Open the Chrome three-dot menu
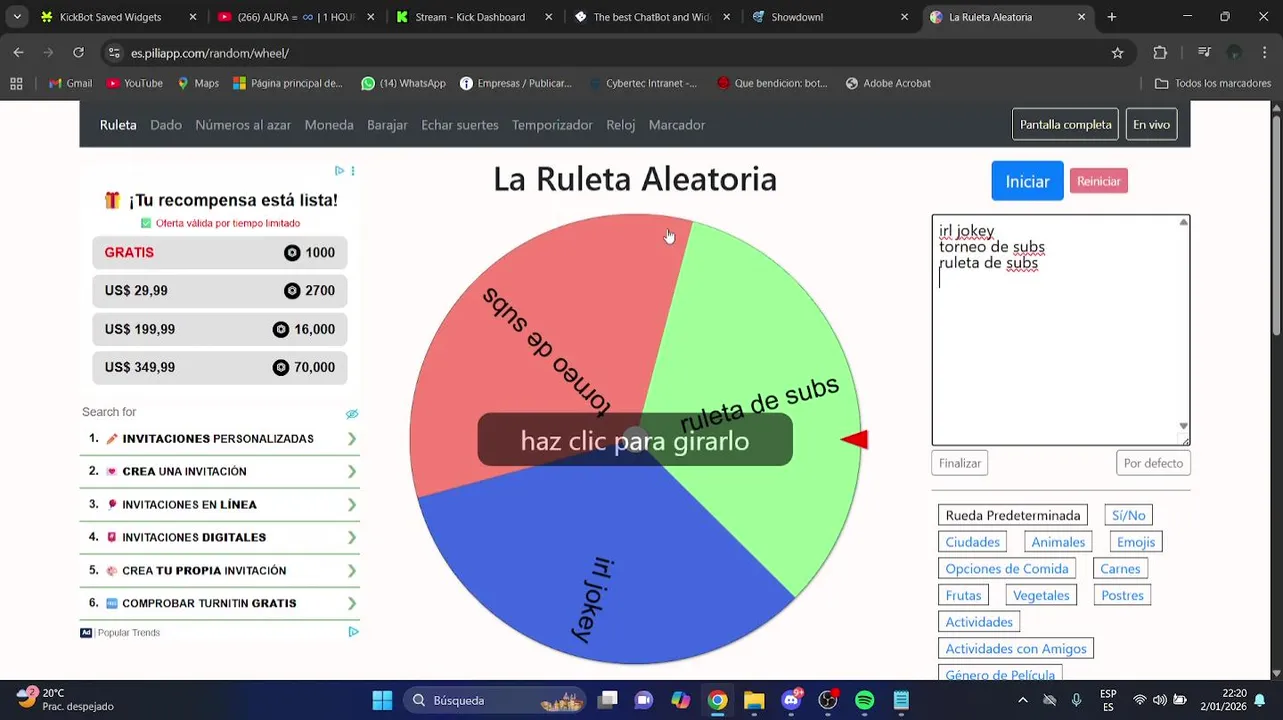Viewport: 1283px width, 720px height. click(1265, 53)
